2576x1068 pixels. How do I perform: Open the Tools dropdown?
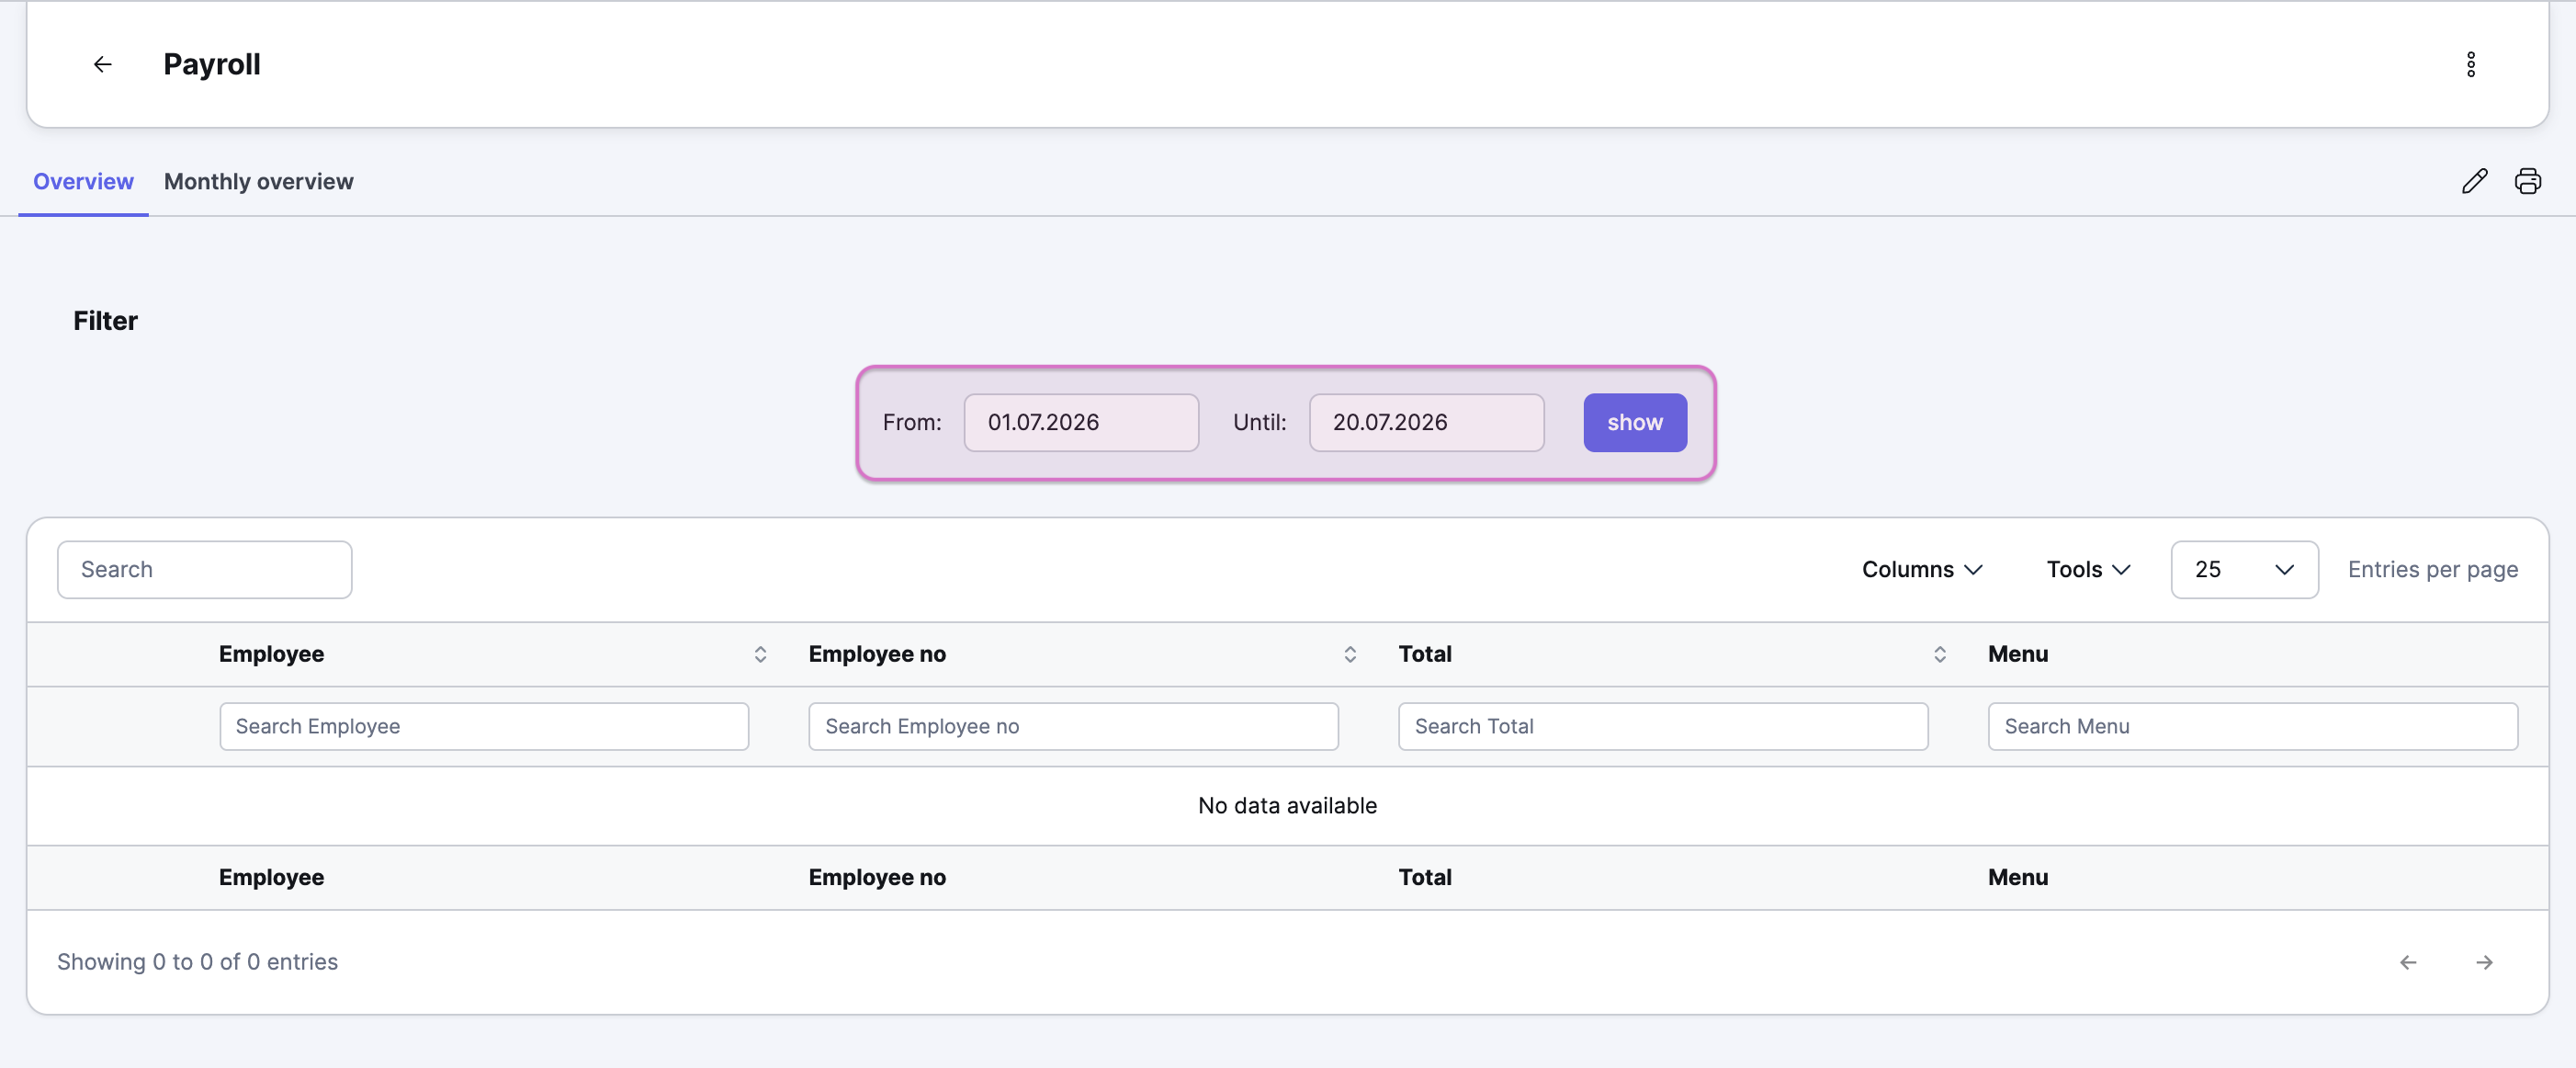click(x=2088, y=570)
